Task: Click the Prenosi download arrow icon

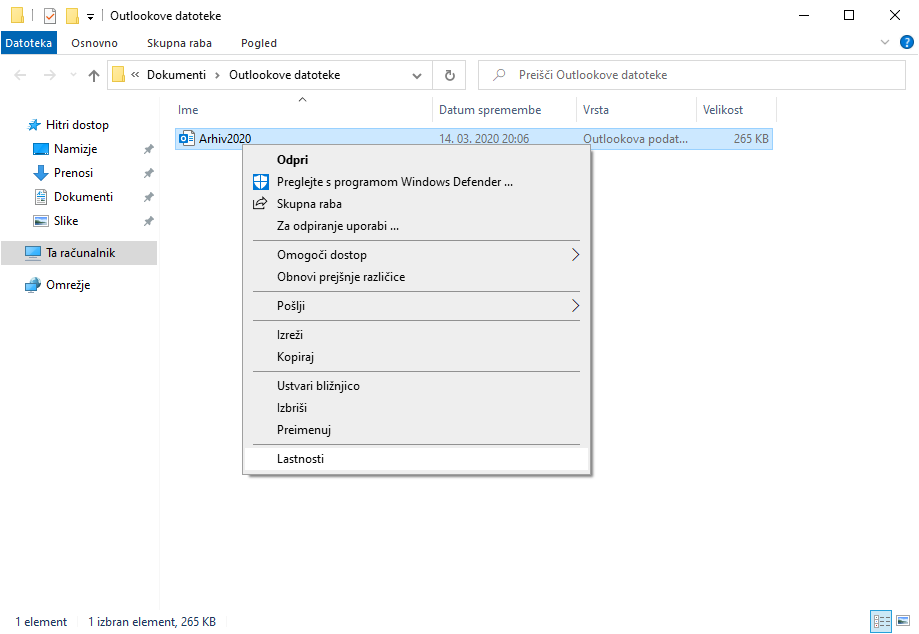Action: [40, 173]
